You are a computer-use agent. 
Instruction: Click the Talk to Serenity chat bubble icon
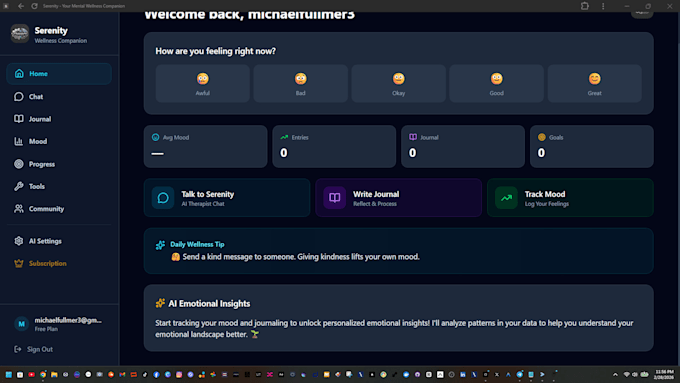(163, 198)
